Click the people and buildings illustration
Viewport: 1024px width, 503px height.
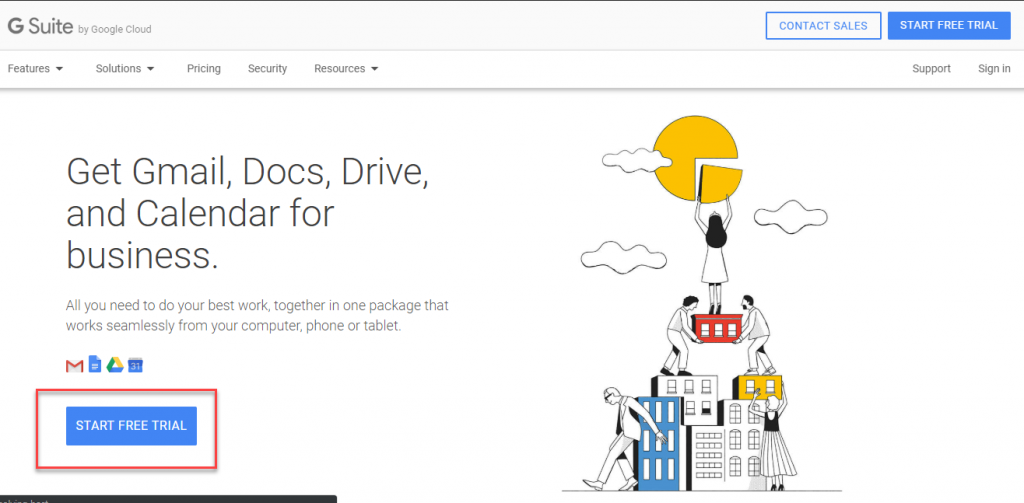click(x=702, y=304)
